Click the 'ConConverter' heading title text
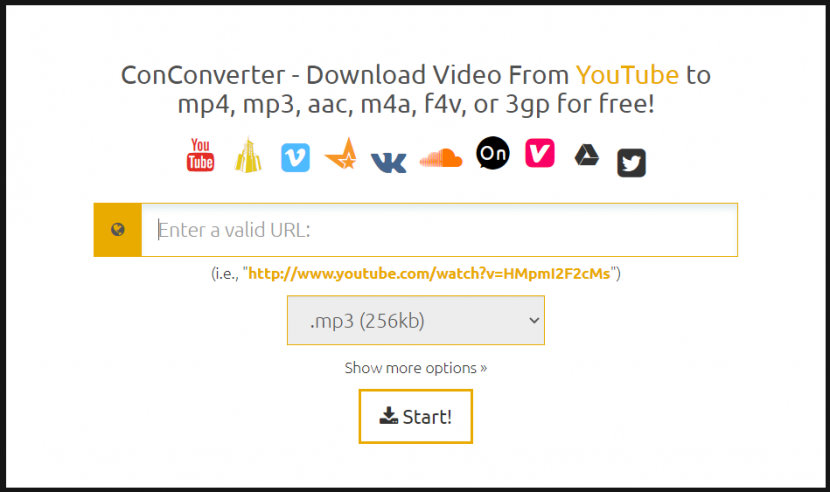This screenshot has width=830, height=492. point(203,75)
